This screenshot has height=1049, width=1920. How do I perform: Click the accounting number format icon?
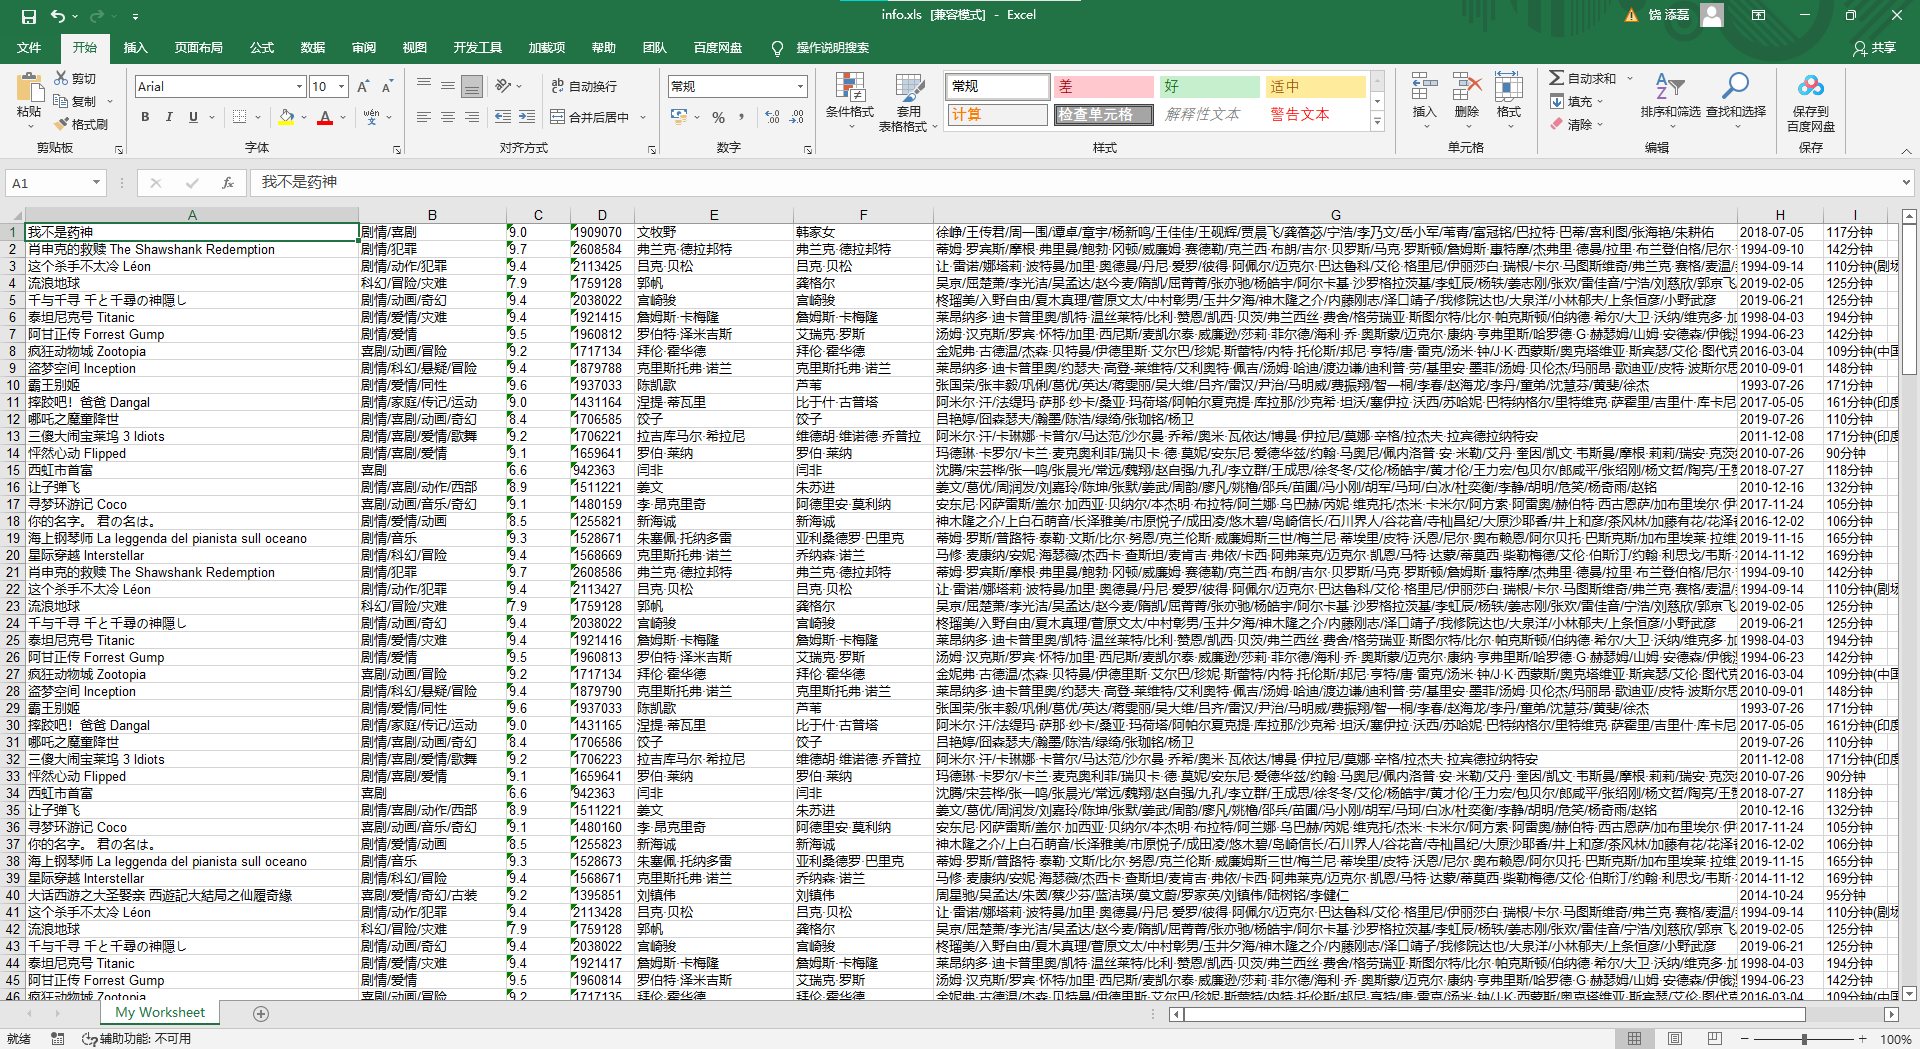tap(679, 117)
